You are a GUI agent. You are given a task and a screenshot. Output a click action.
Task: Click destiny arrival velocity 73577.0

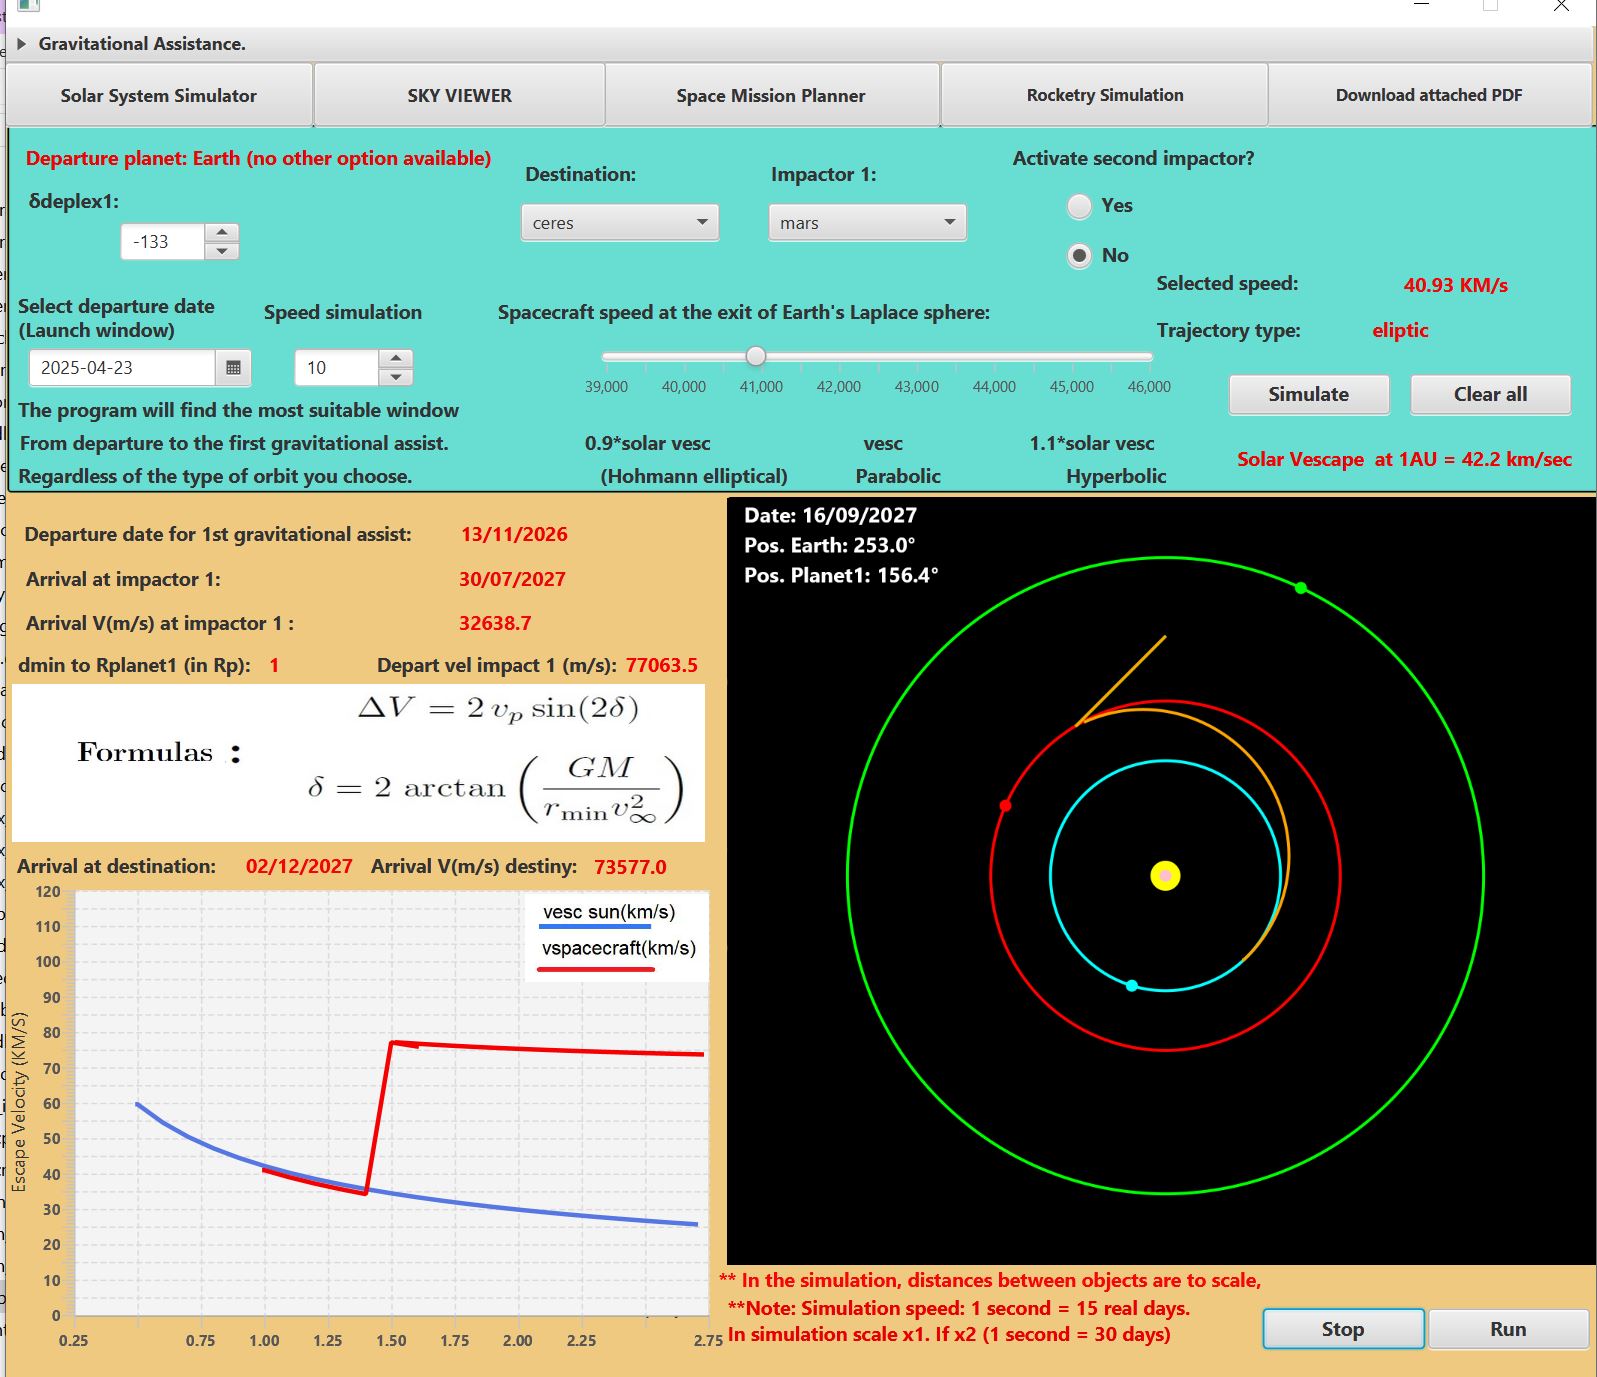(x=630, y=867)
